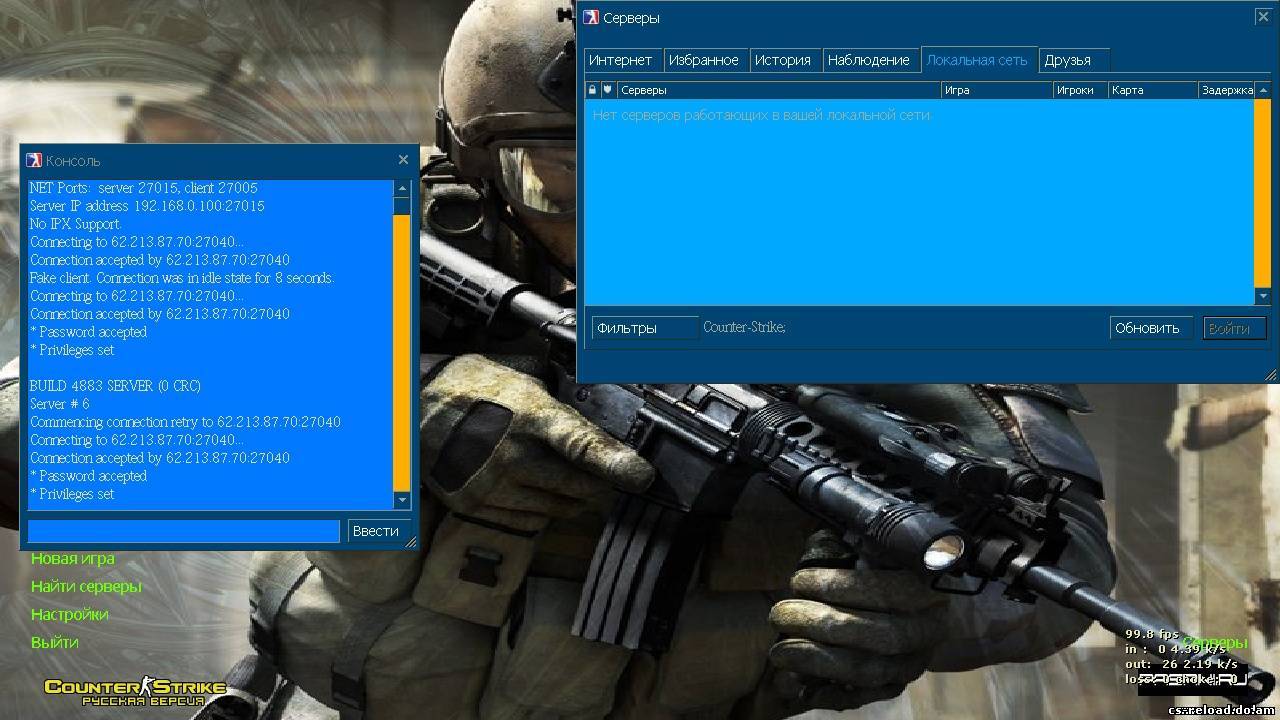
Task: Switch to the Друзья tab
Action: coord(1073,59)
